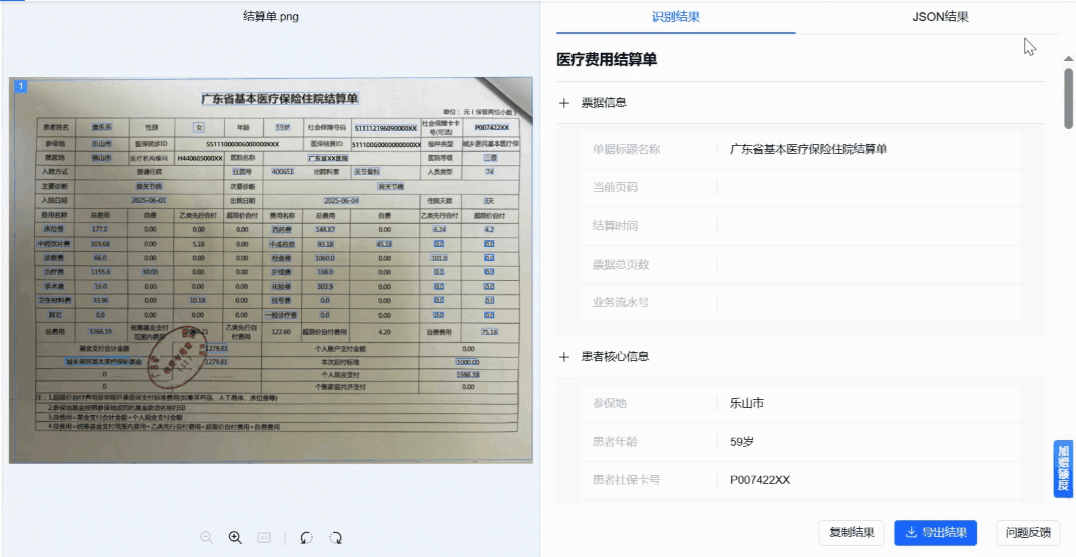
Task: Collapse the 票据信息 section
Action: coord(564,103)
